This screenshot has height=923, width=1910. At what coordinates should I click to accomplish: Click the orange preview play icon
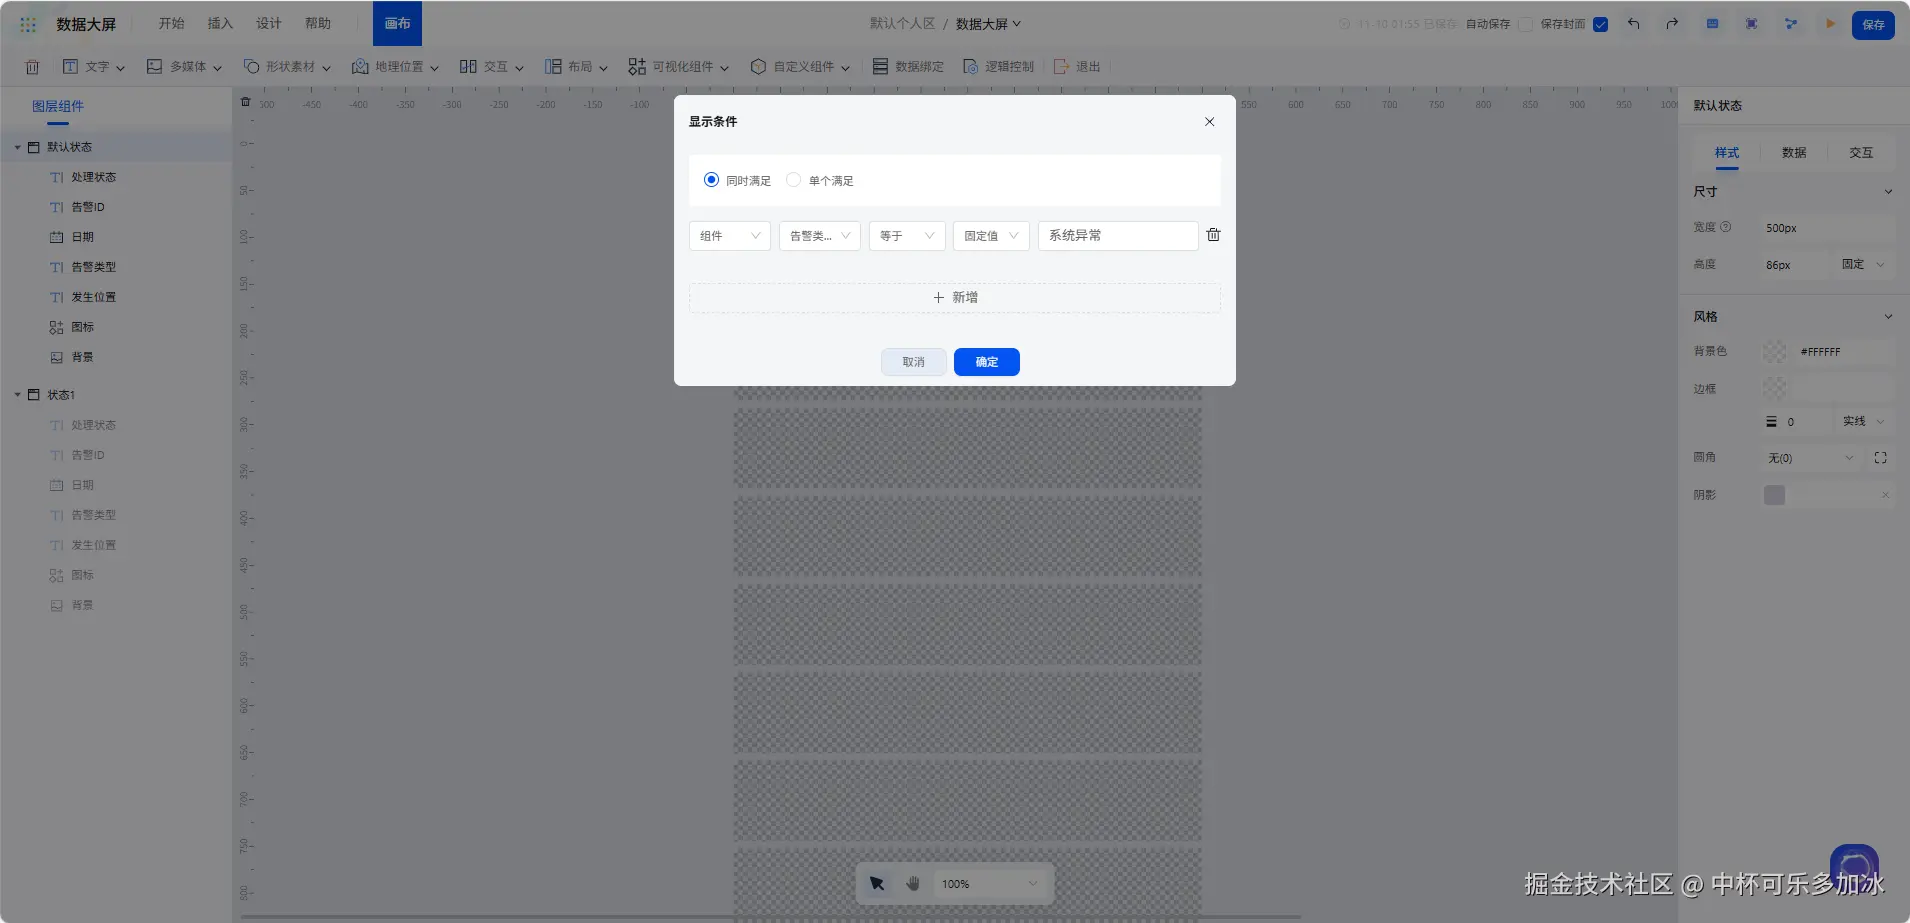(1830, 24)
